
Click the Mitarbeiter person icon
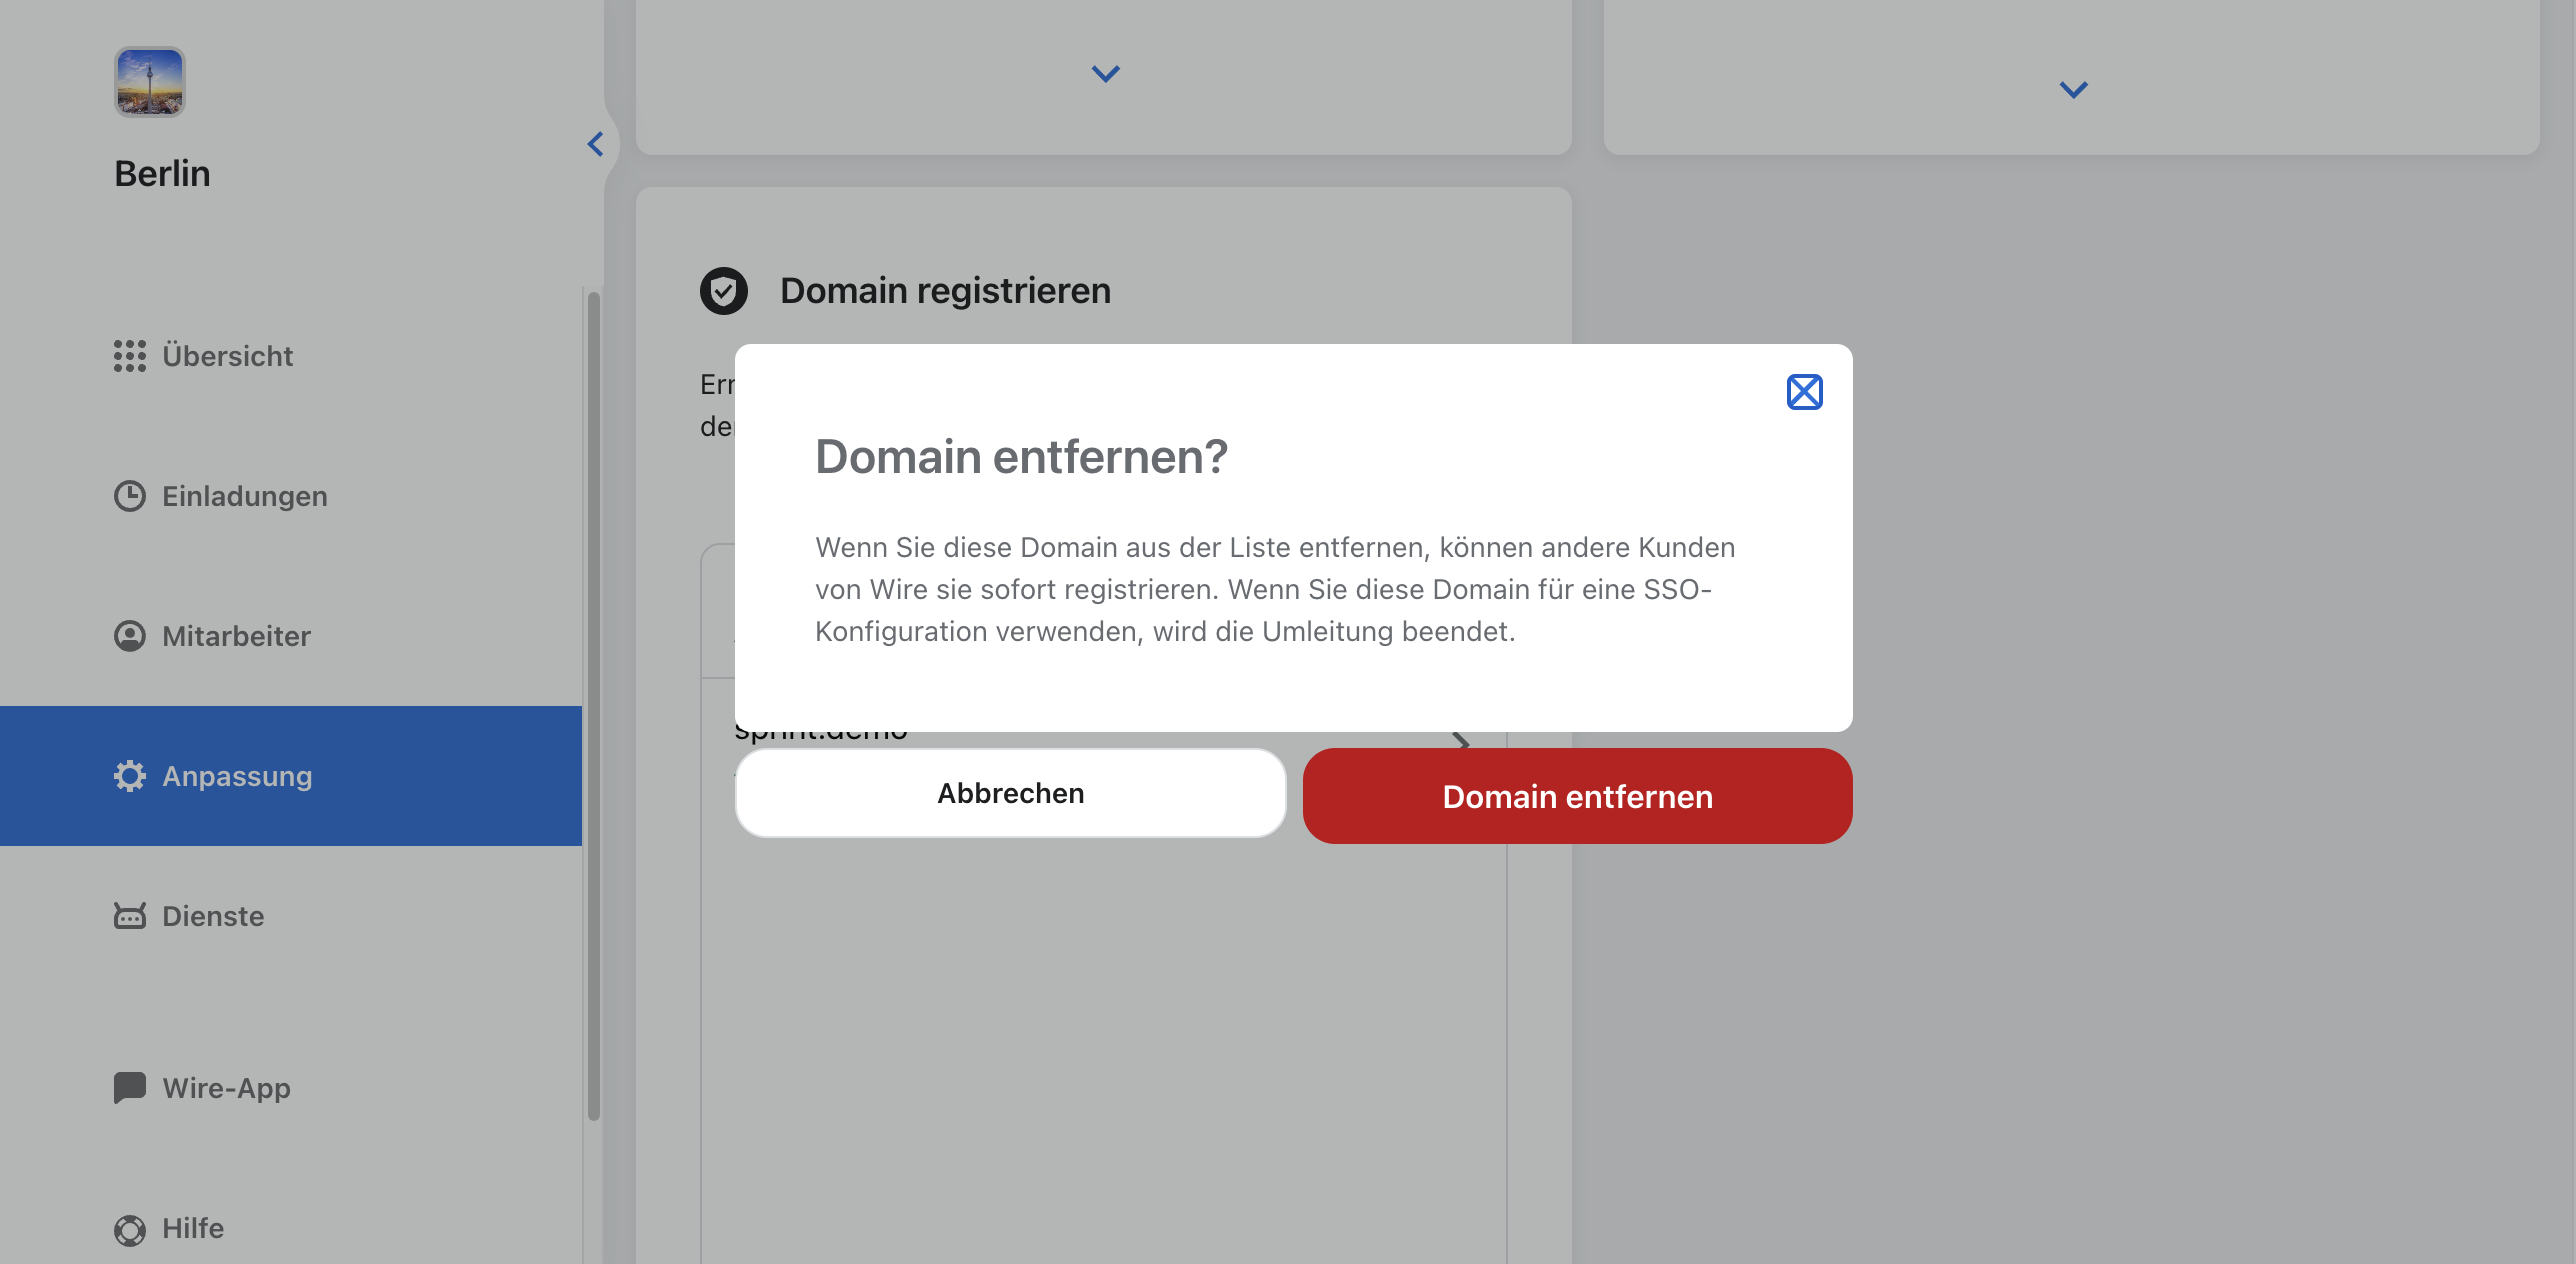[x=129, y=636]
